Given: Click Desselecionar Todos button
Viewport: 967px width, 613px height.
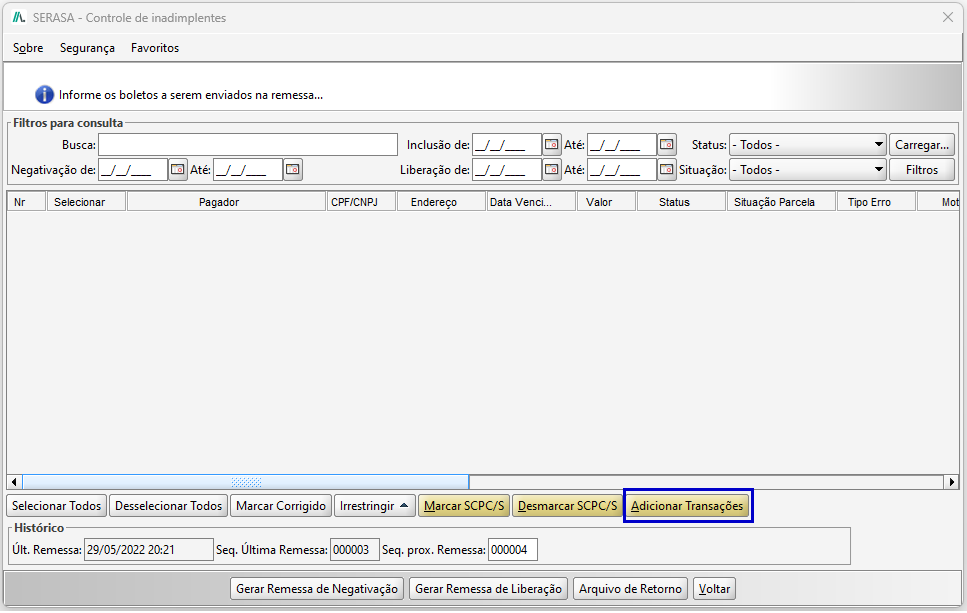Looking at the screenshot, I should (x=168, y=506).
